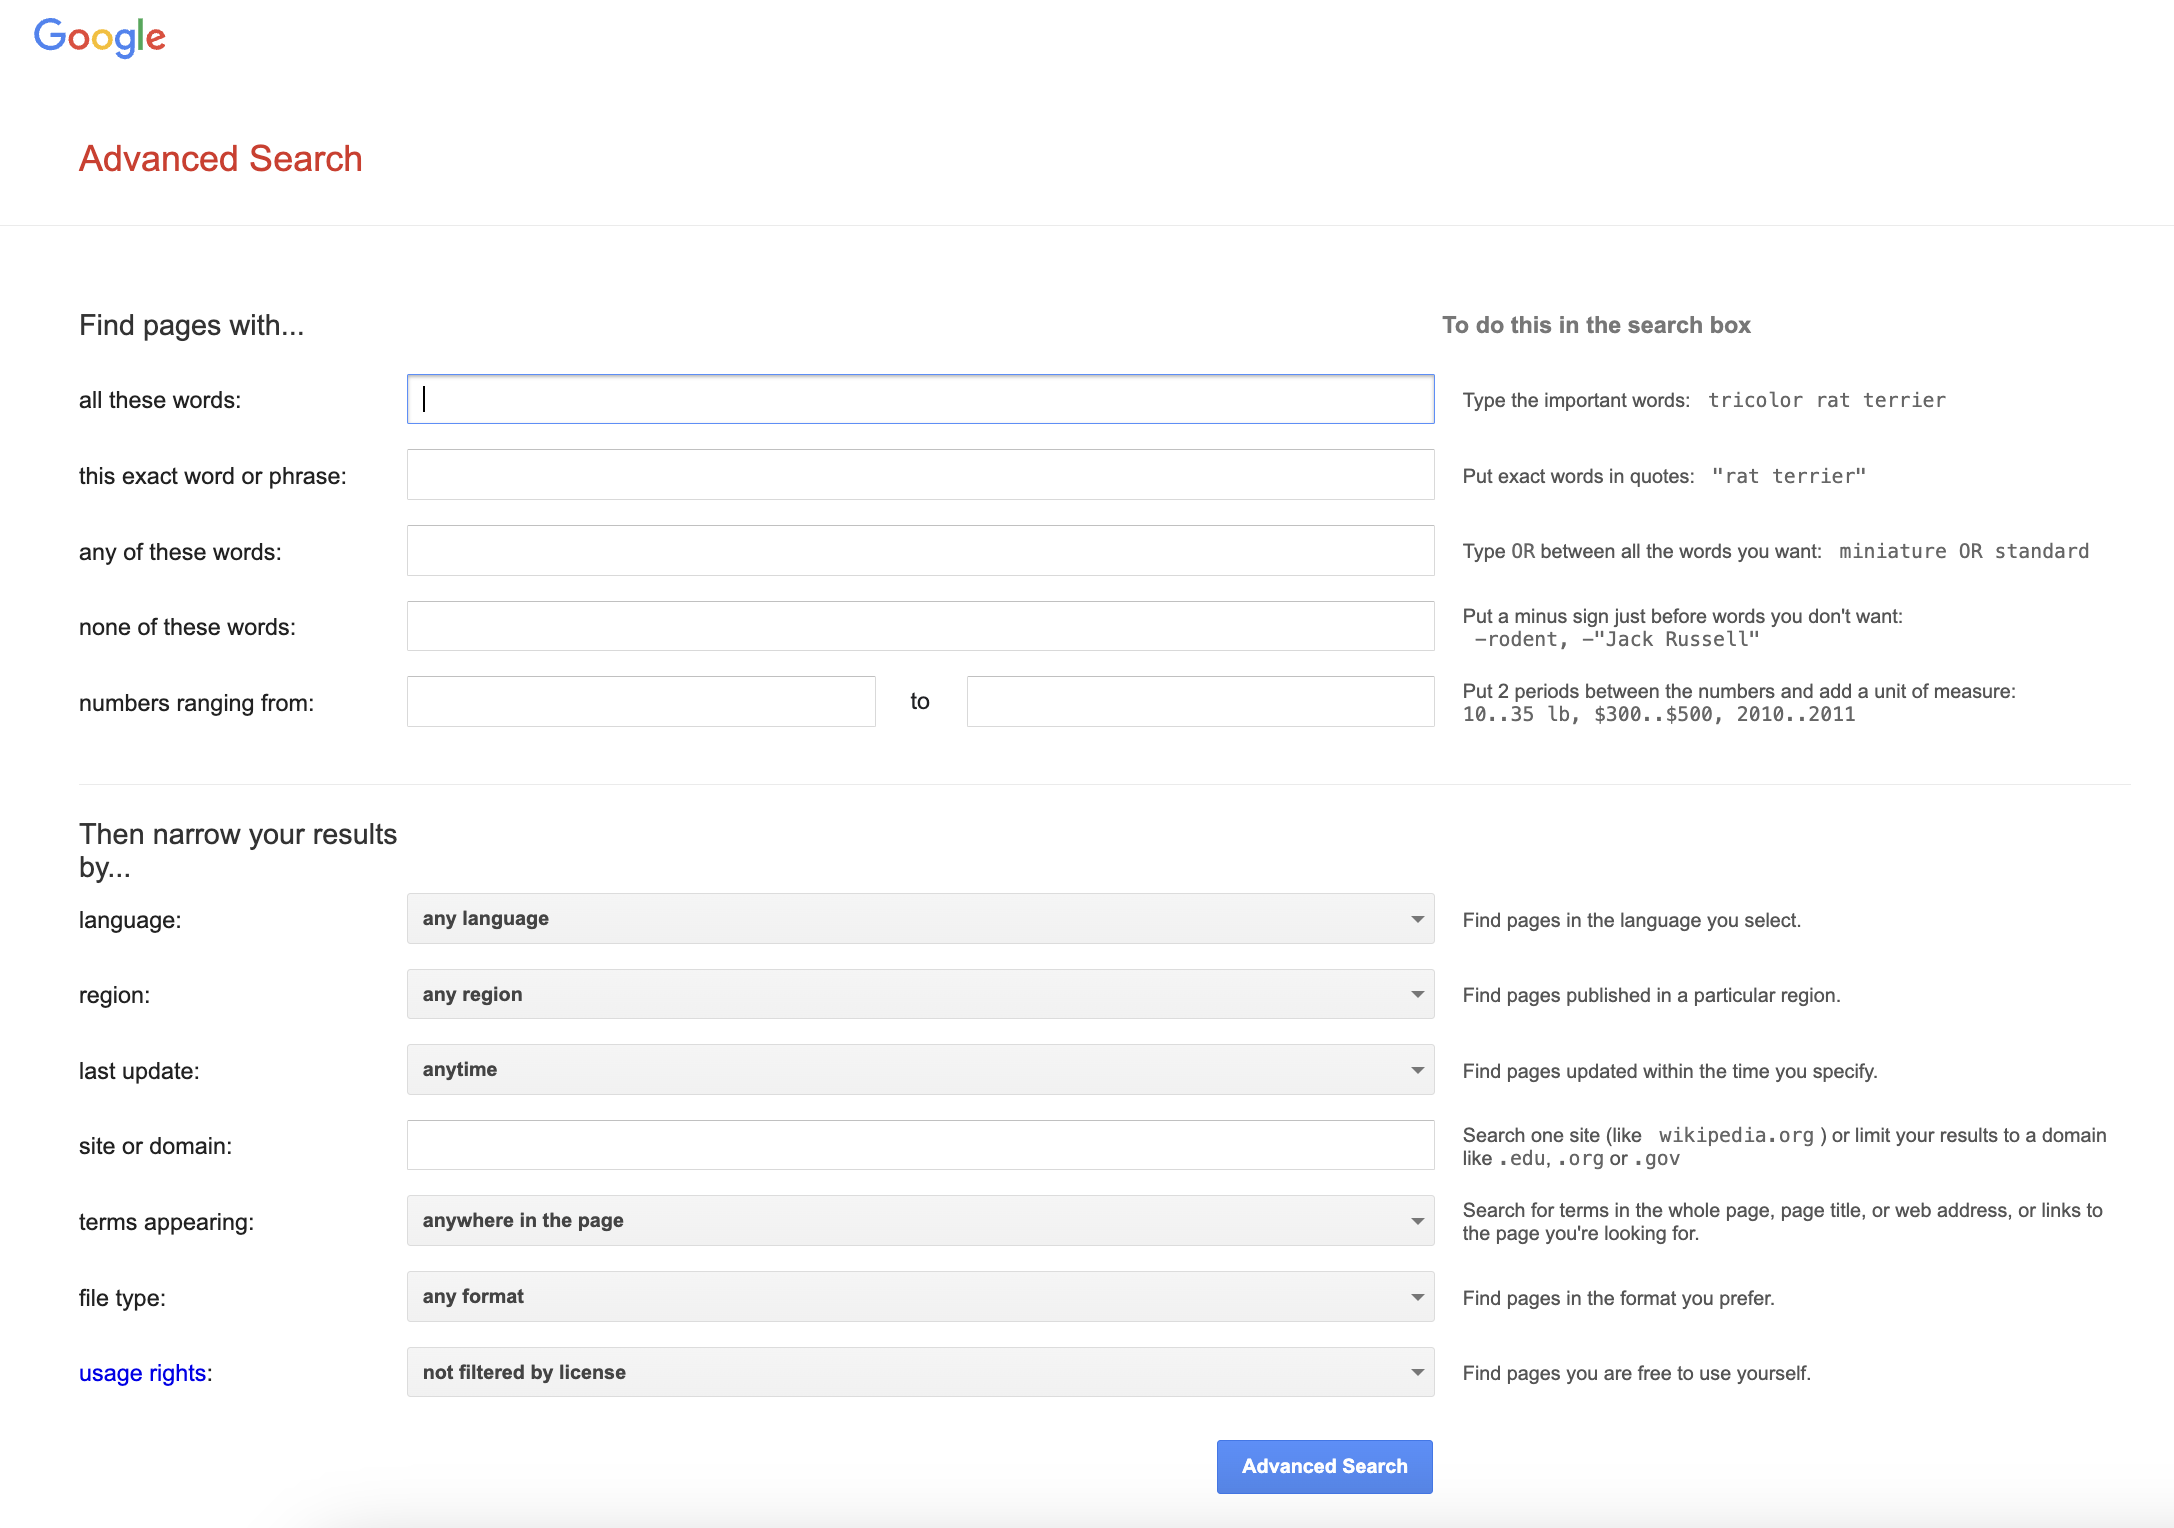Click the 'numbers ranging from' start field
This screenshot has width=2174, height=1528.
tap(641, 702)
